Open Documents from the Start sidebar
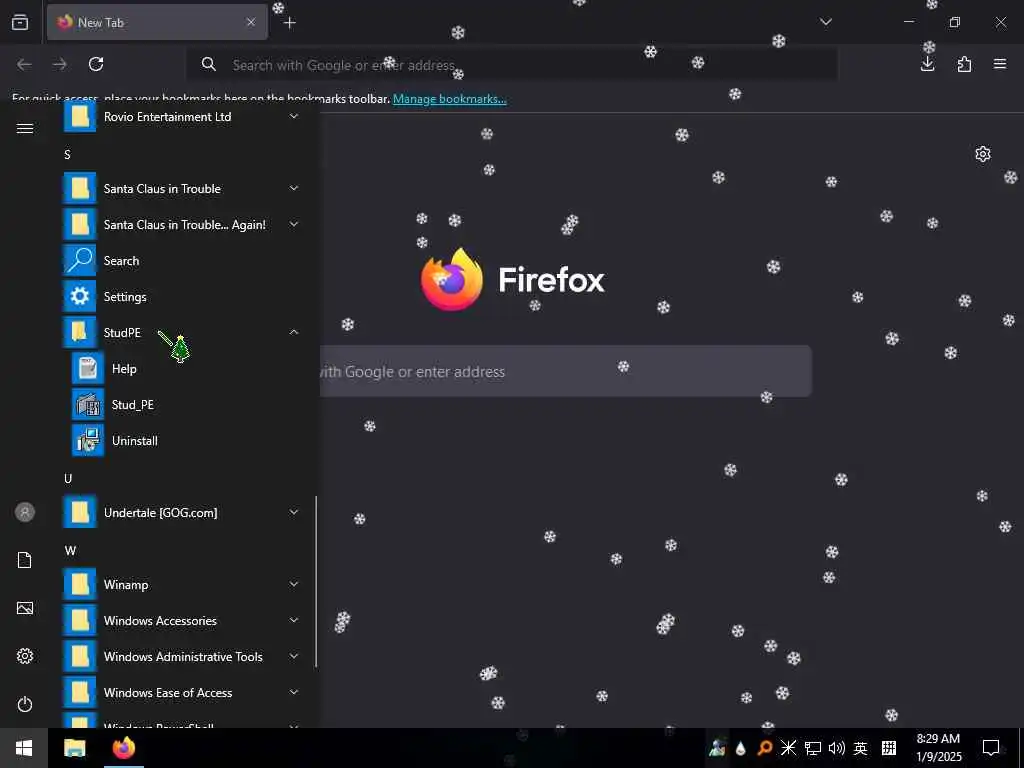 25,560
